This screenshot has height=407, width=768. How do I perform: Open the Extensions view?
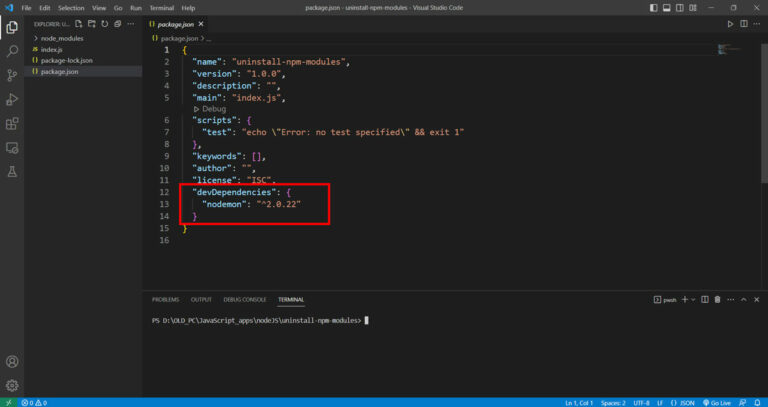click(12, 123)
